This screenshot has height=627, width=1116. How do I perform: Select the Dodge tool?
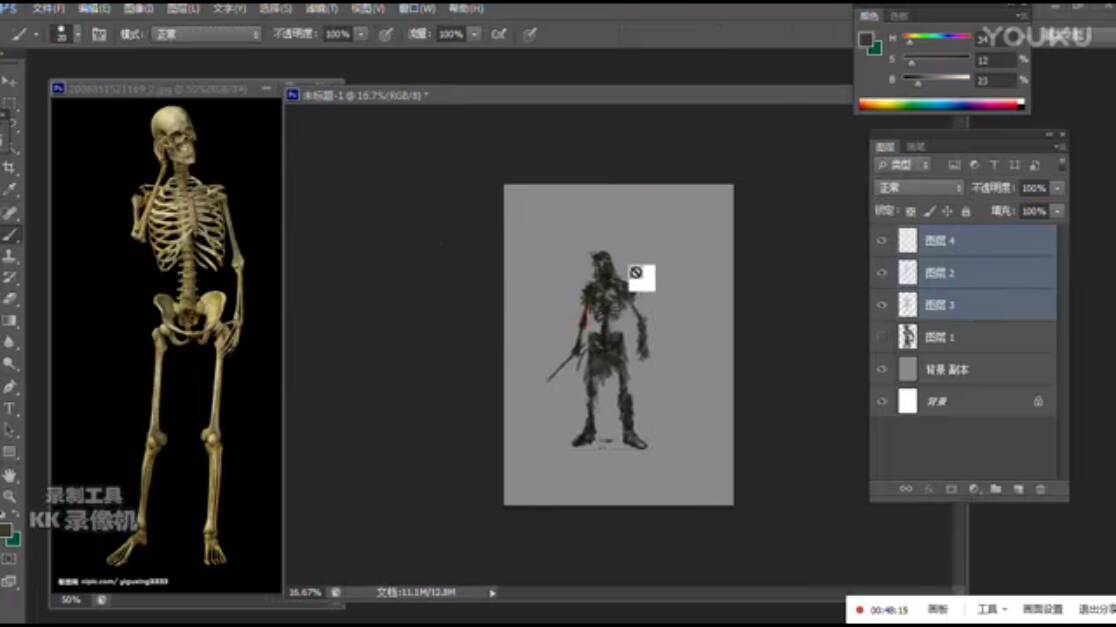coord(9,364)
